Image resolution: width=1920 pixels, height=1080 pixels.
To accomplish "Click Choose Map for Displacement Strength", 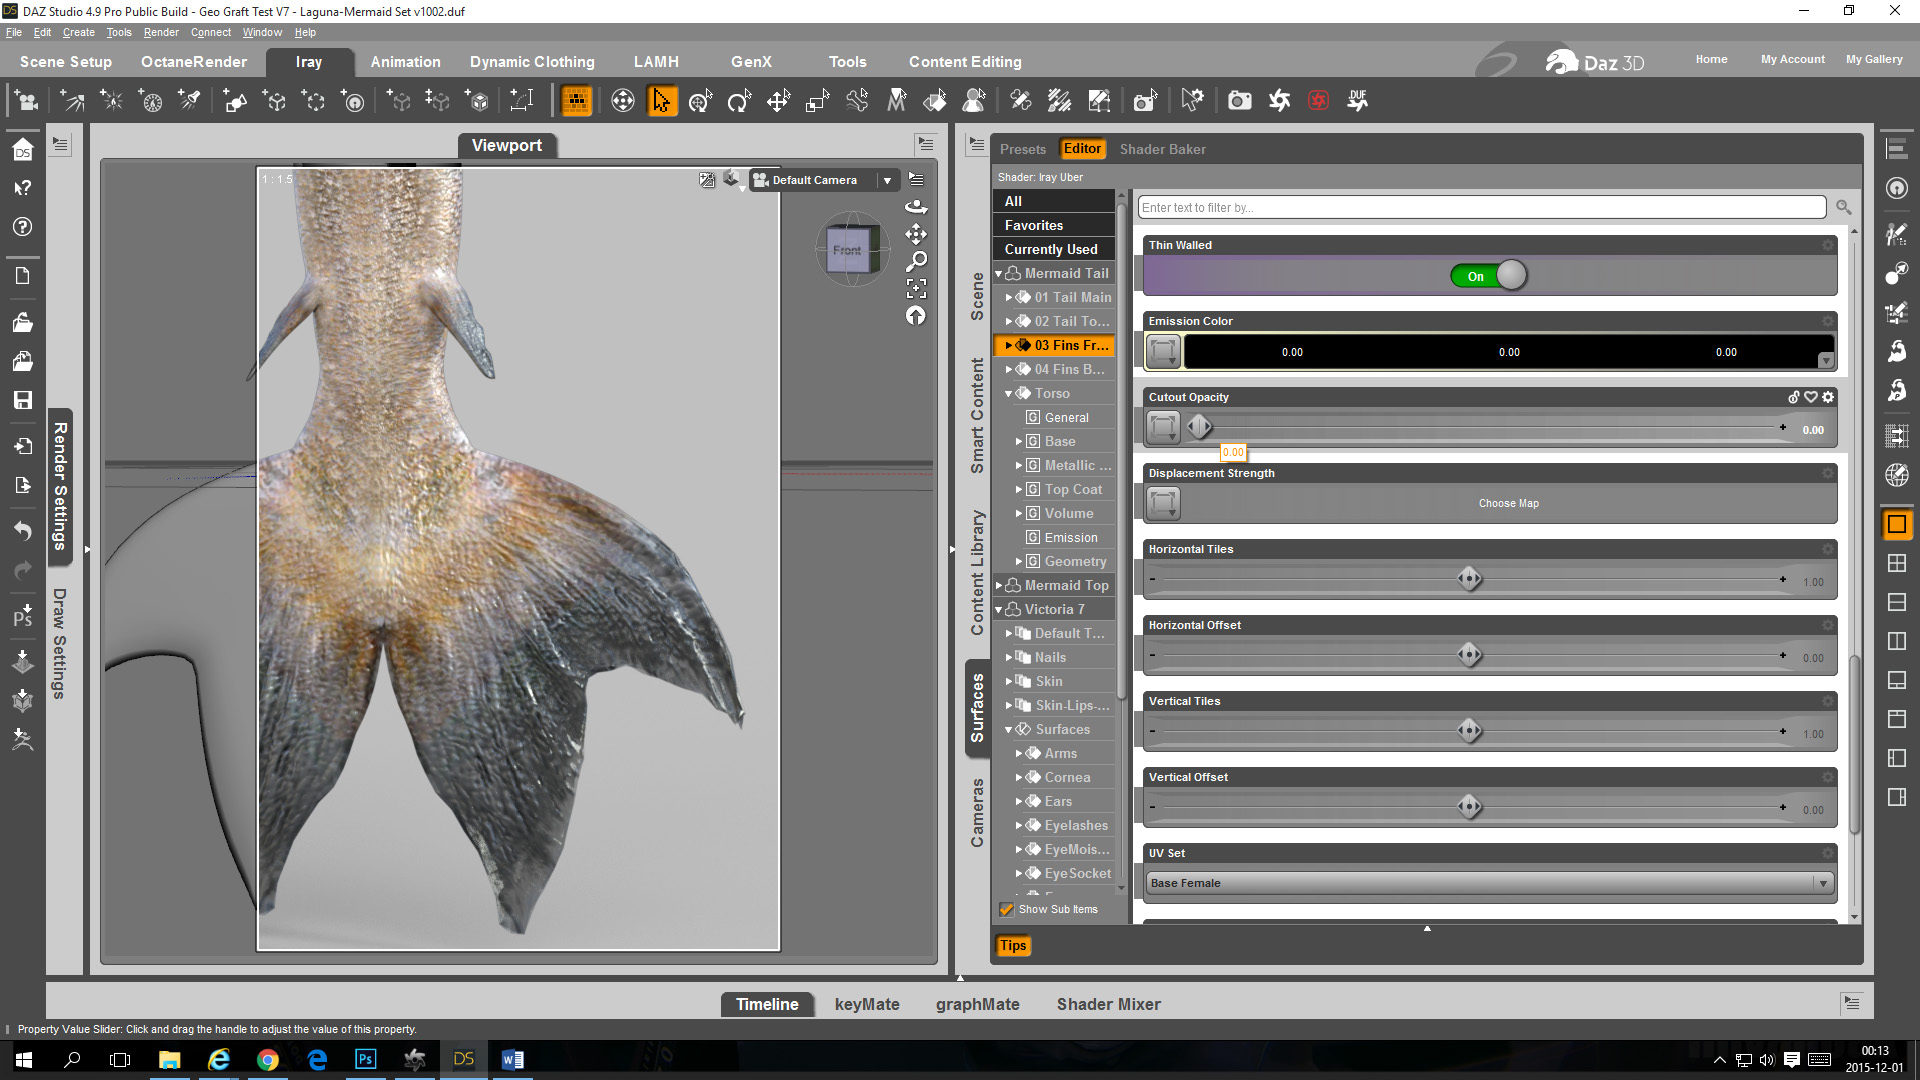I will tap(1508, 503).
